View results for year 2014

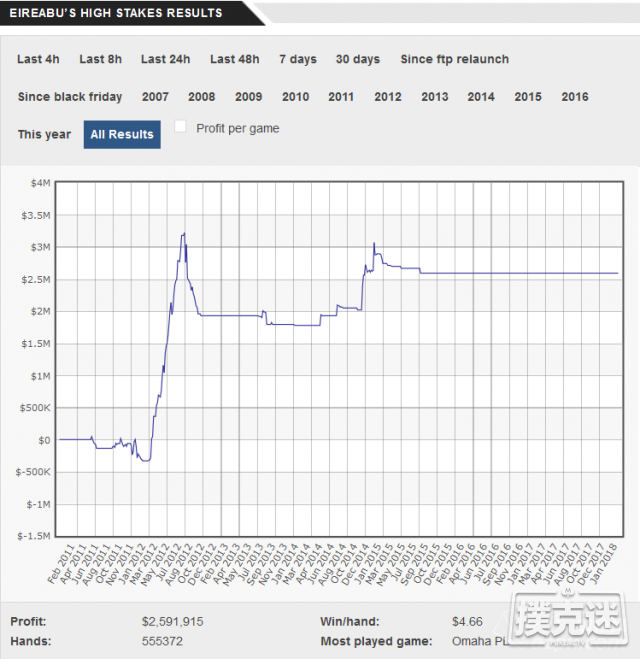pos(481,97)
